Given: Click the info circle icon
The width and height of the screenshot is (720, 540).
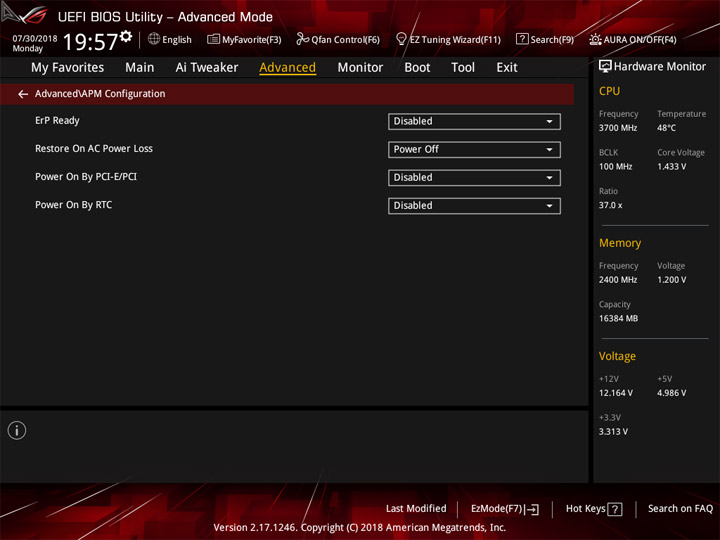Looking at the screenshot, I should 17,431.
